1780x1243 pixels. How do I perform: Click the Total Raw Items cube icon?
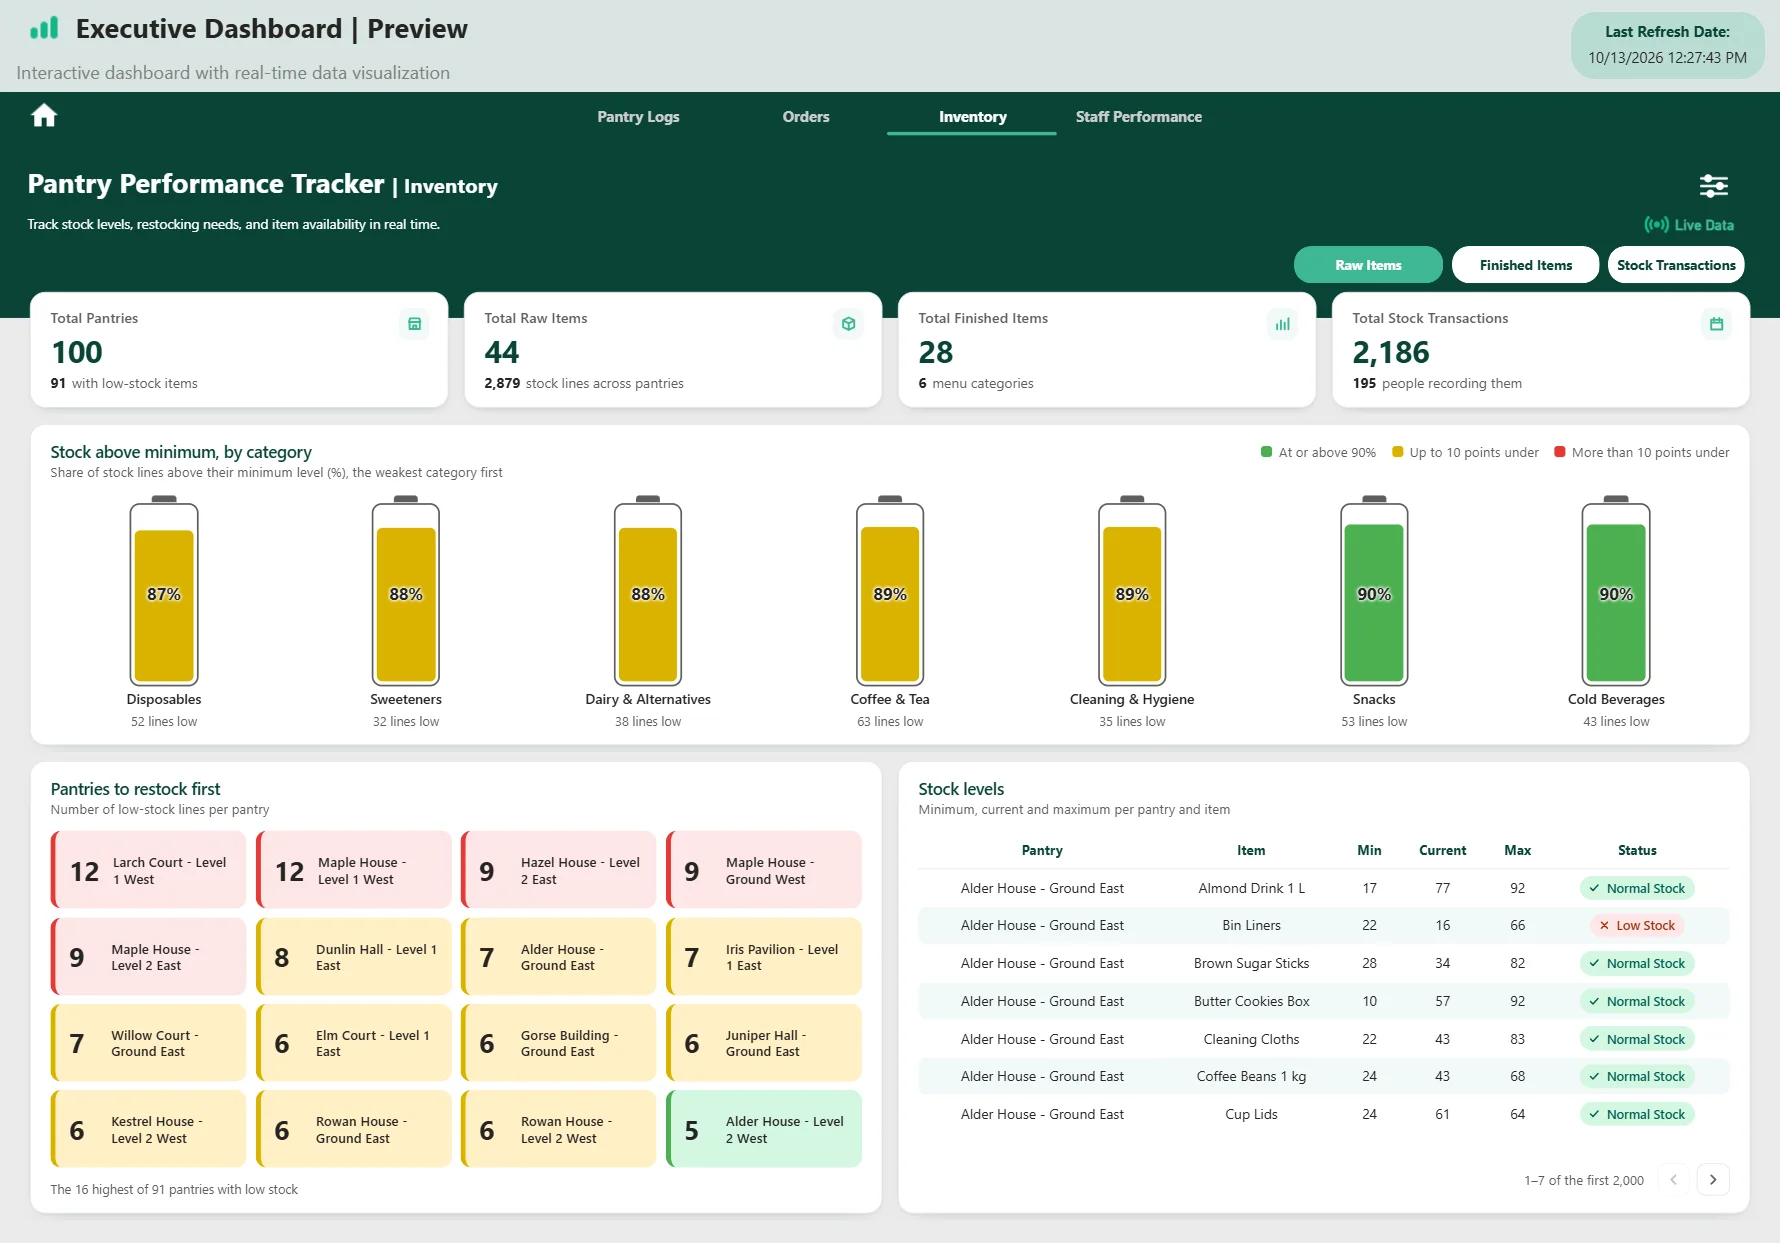(x=848, y=324)
